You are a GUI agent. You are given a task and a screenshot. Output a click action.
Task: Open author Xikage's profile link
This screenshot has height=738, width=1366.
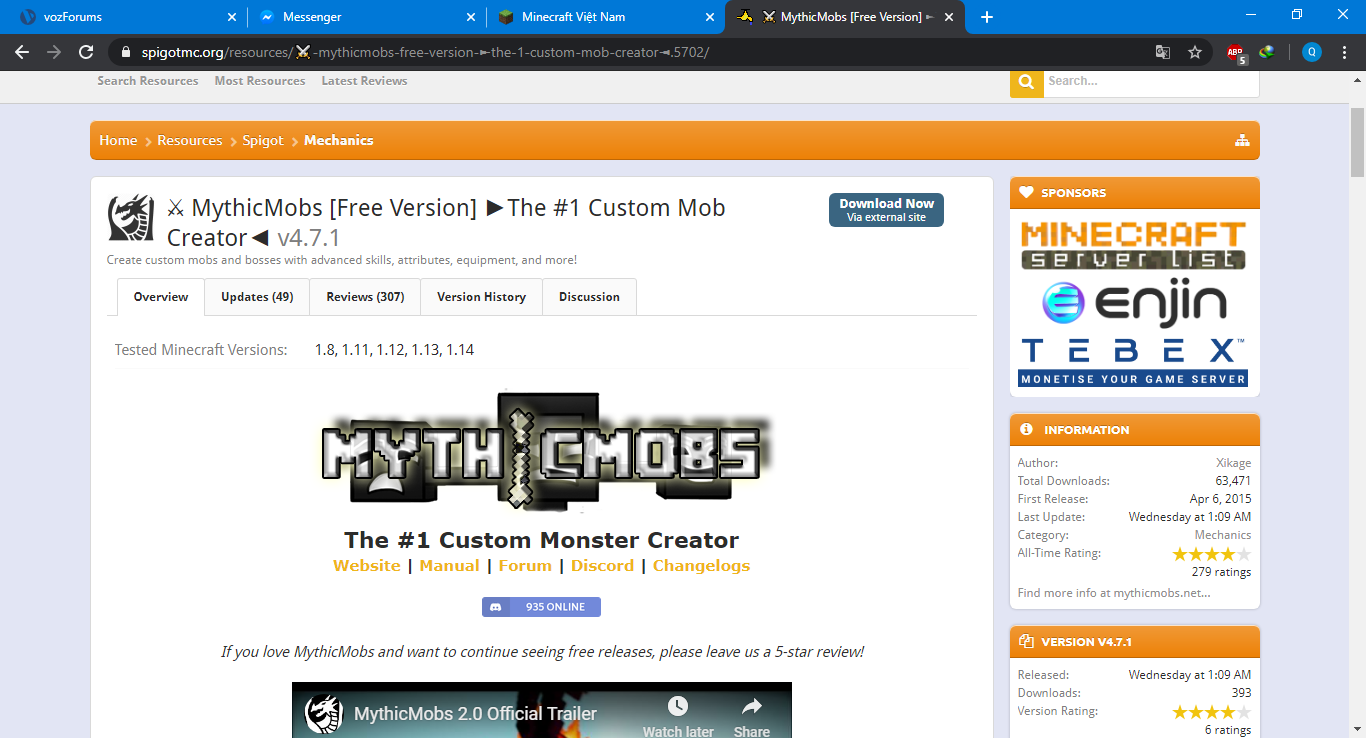(1233, 463)
